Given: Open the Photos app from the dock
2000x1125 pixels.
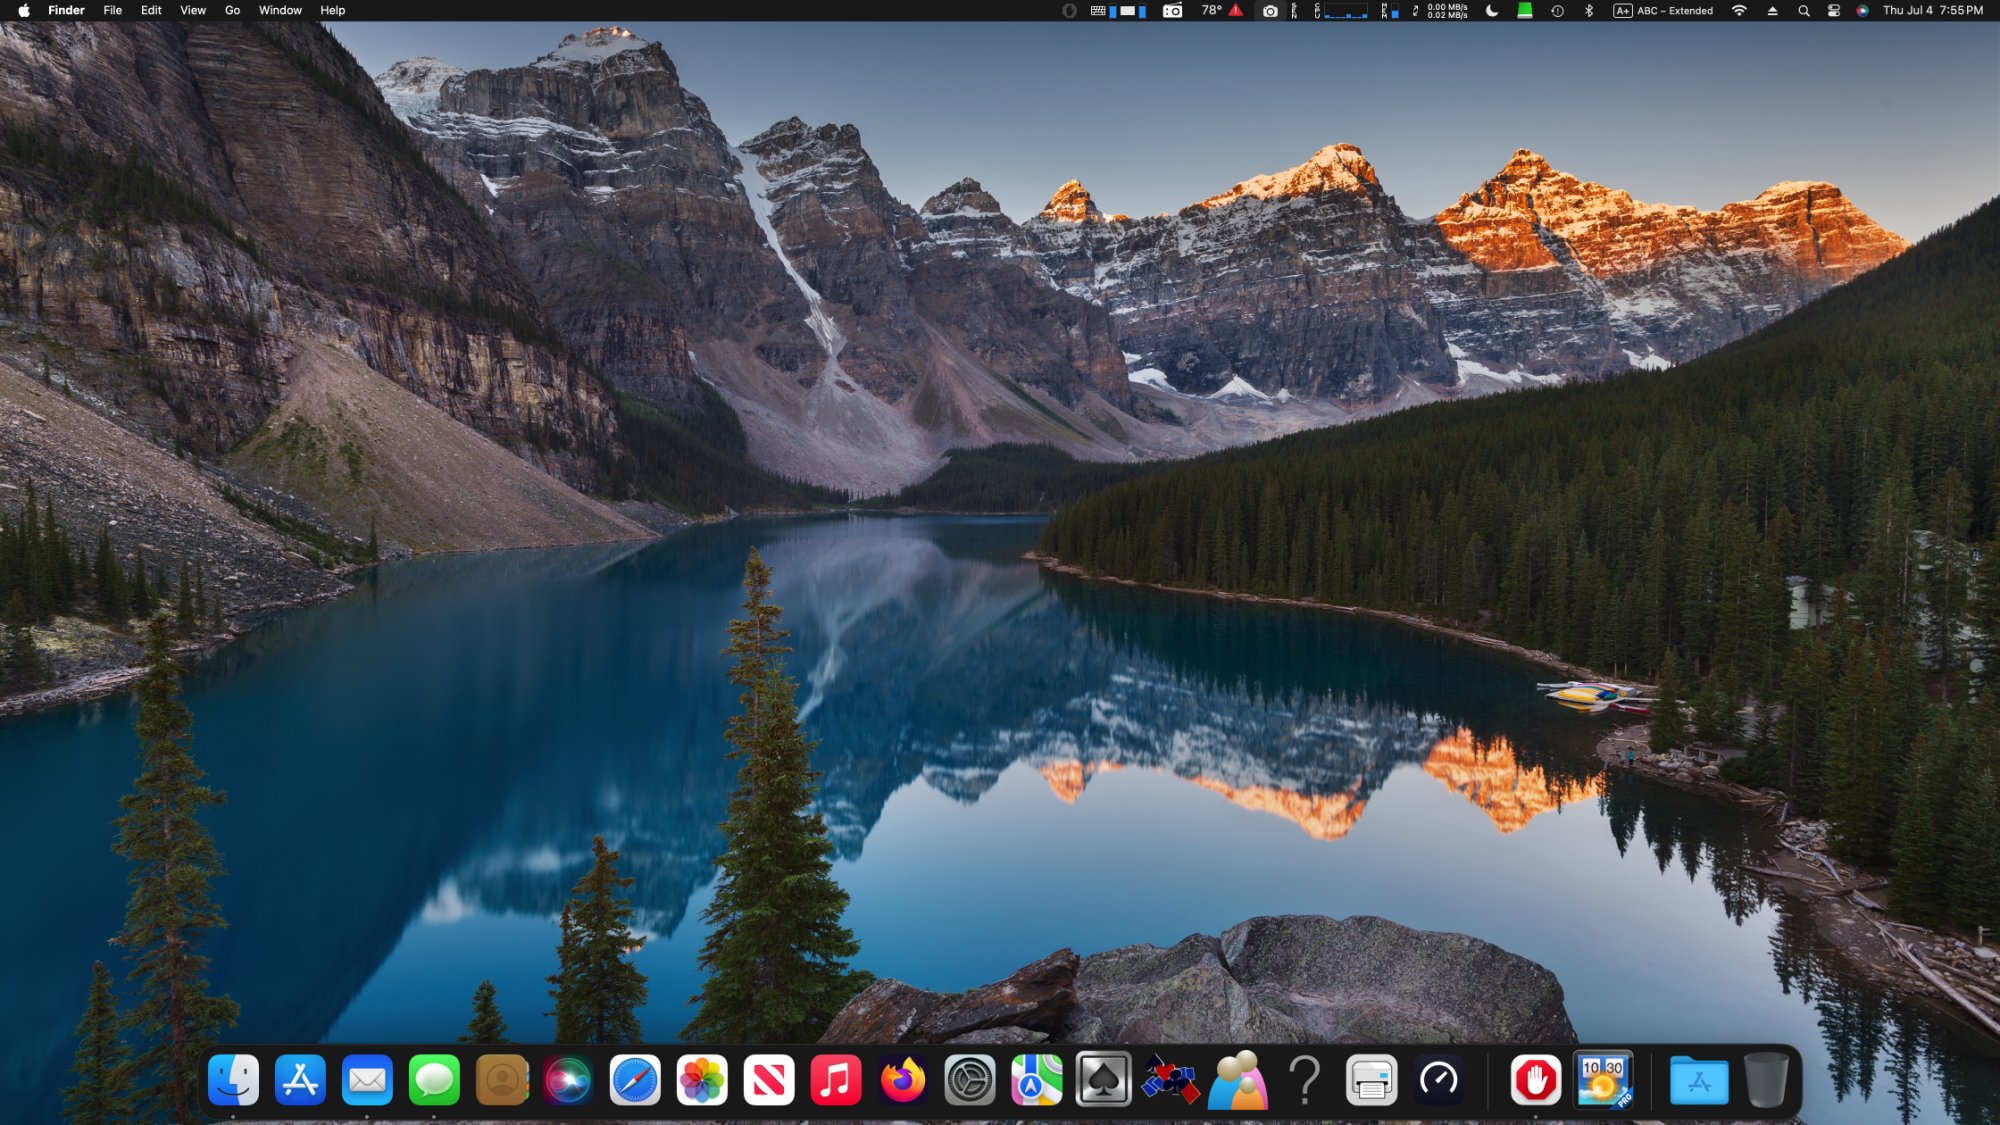Looking at the screenshot, I should (x=702, y=1080).
